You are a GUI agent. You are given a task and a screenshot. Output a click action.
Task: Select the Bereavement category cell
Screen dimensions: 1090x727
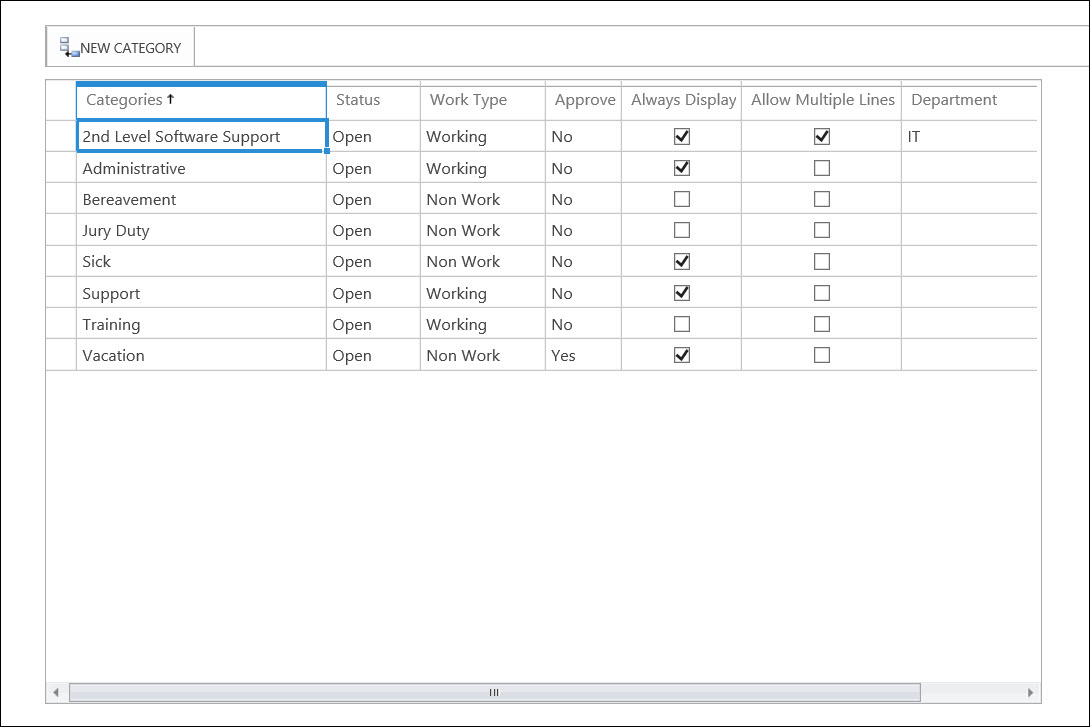coord(201,199)
